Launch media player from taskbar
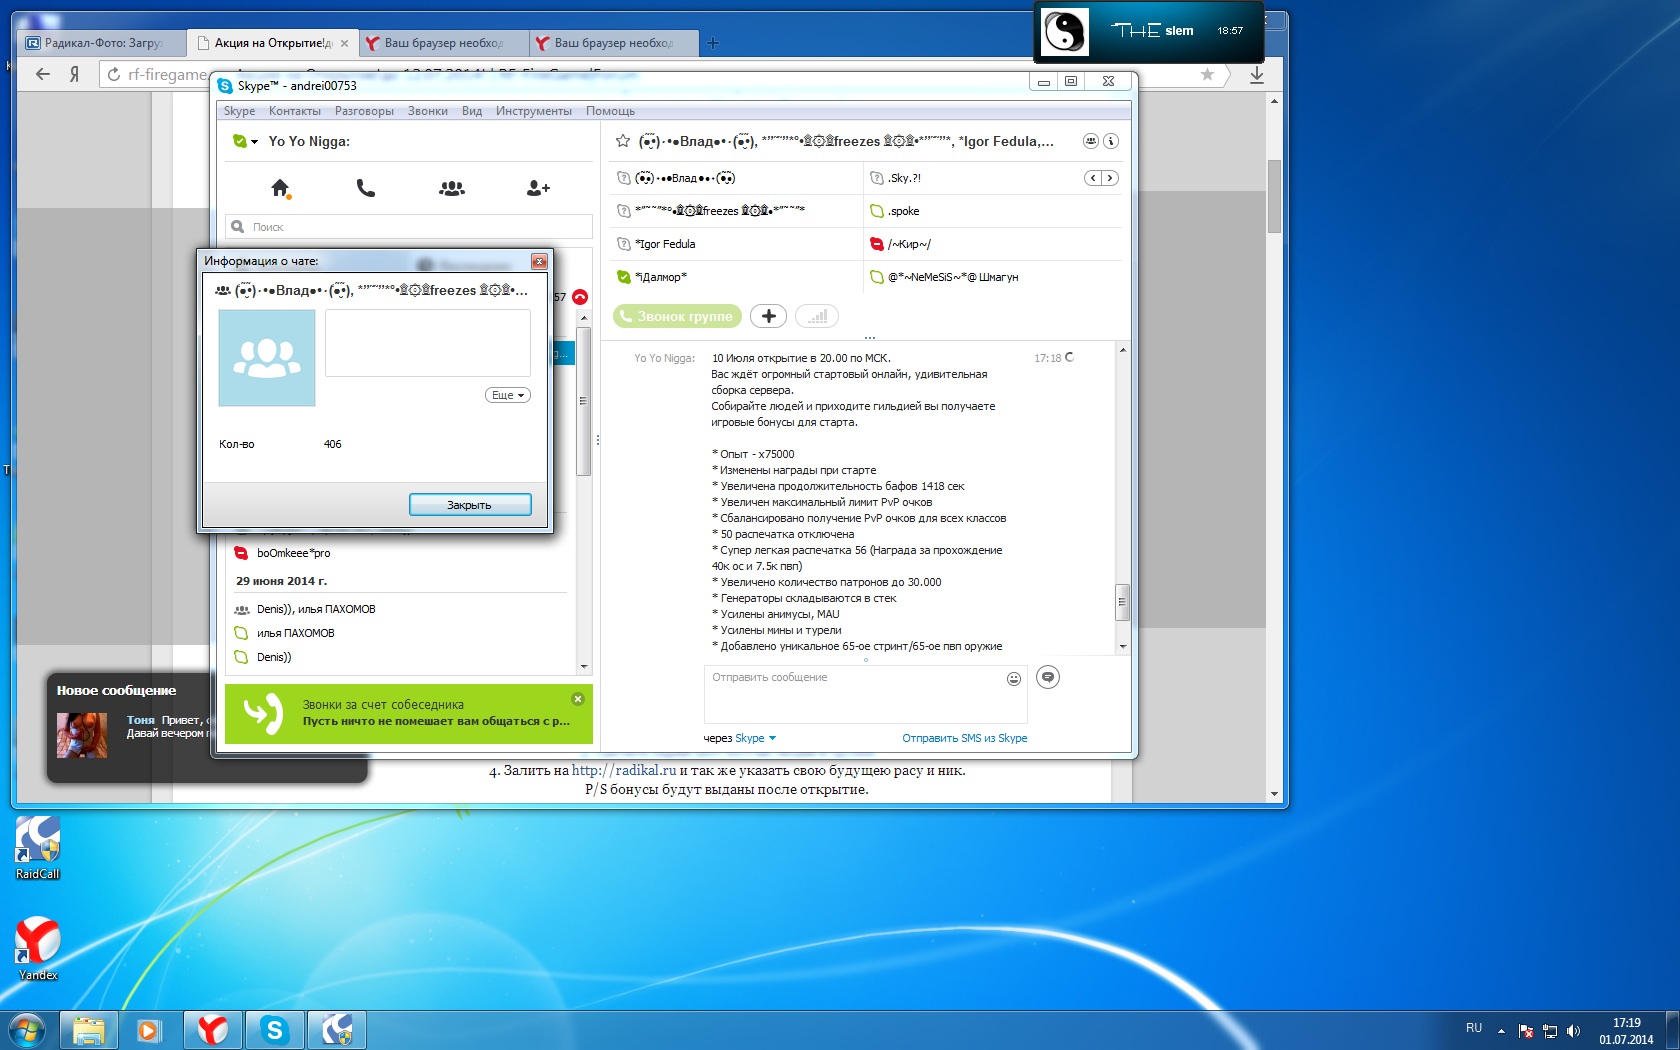This screenshot has width=1680, height=1050. coord(149,1030)
